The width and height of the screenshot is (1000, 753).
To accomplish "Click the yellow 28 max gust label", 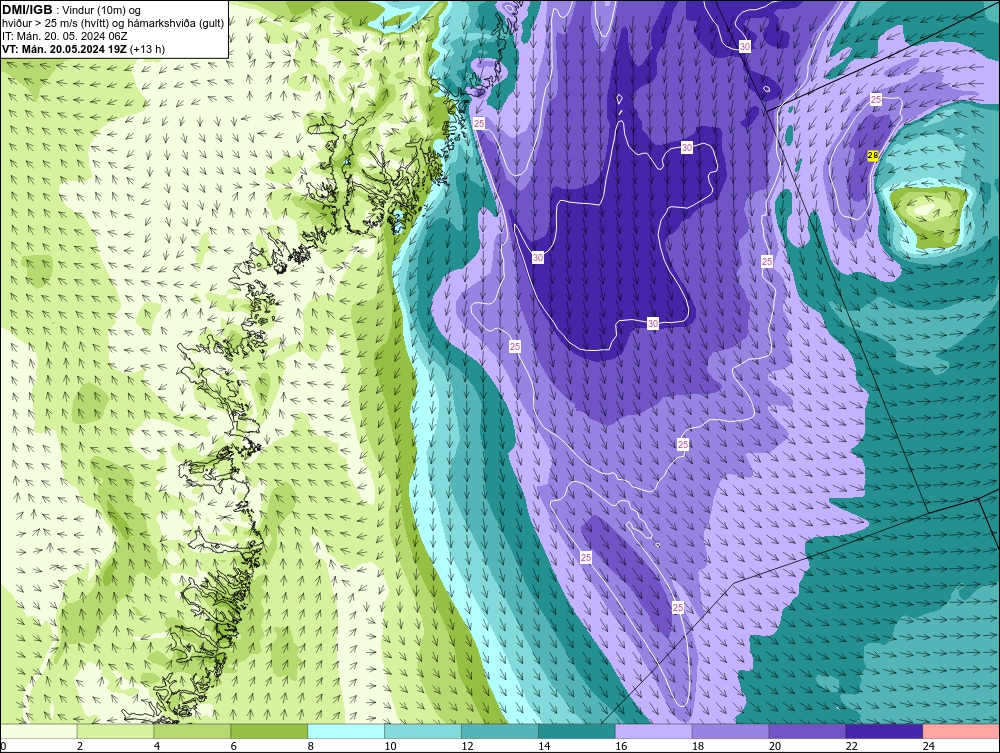I will [x=873, y=155].
